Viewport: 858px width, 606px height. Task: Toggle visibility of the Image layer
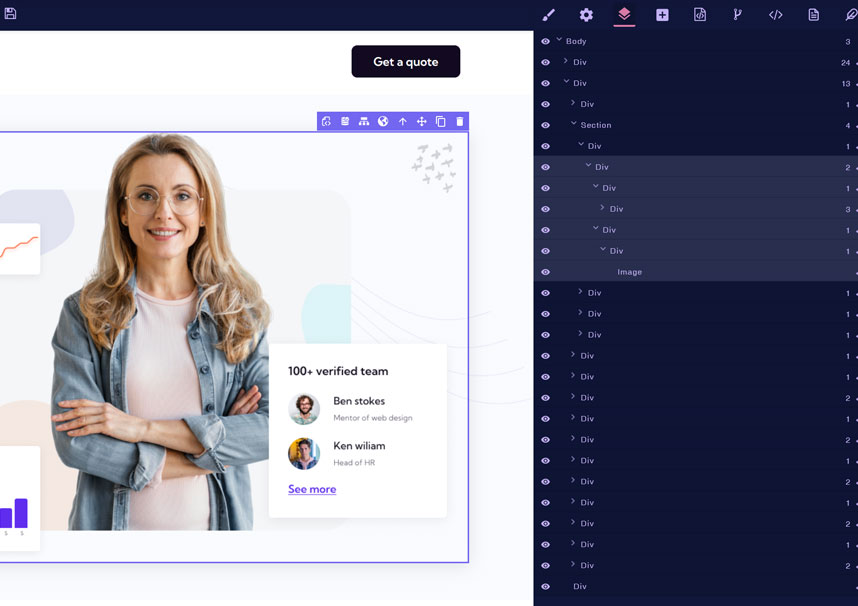click(545, 272)
